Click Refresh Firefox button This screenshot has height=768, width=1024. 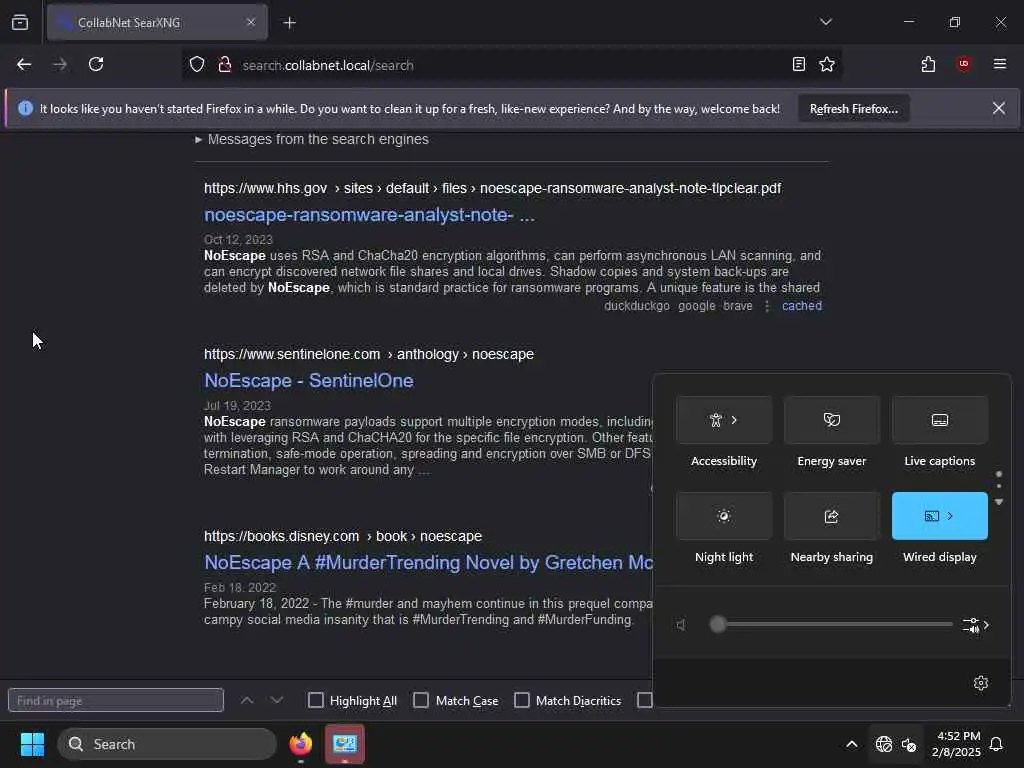(x=854, y=109)
